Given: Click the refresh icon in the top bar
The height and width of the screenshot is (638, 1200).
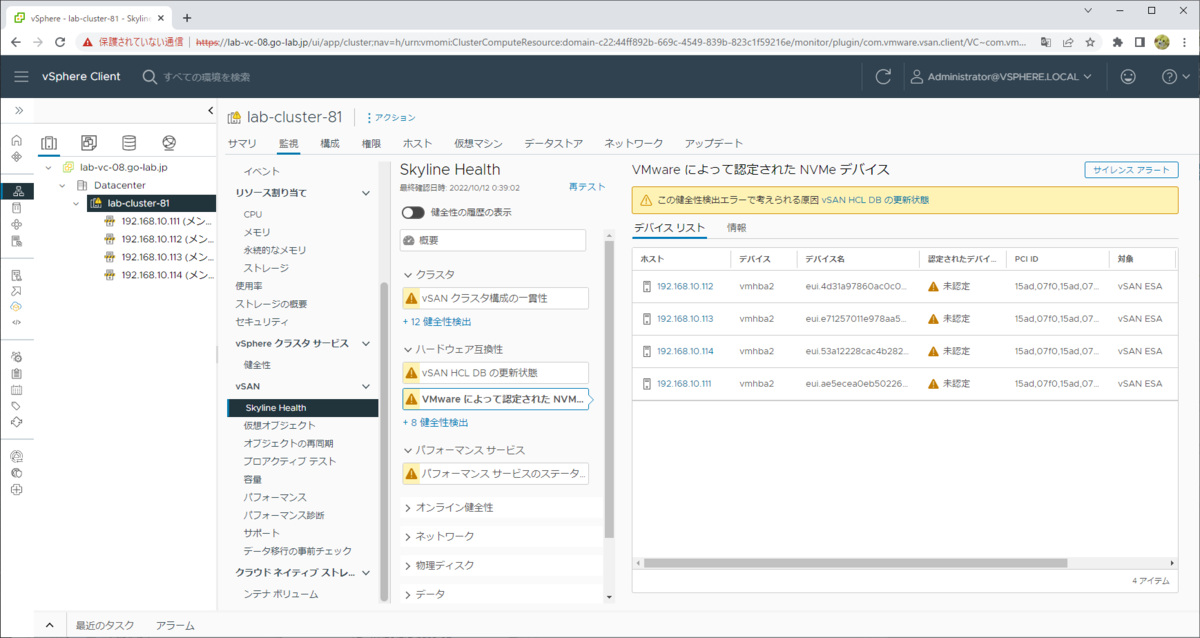Looking at the screenshot, I should pyautogui.click(x=883, y=77).
